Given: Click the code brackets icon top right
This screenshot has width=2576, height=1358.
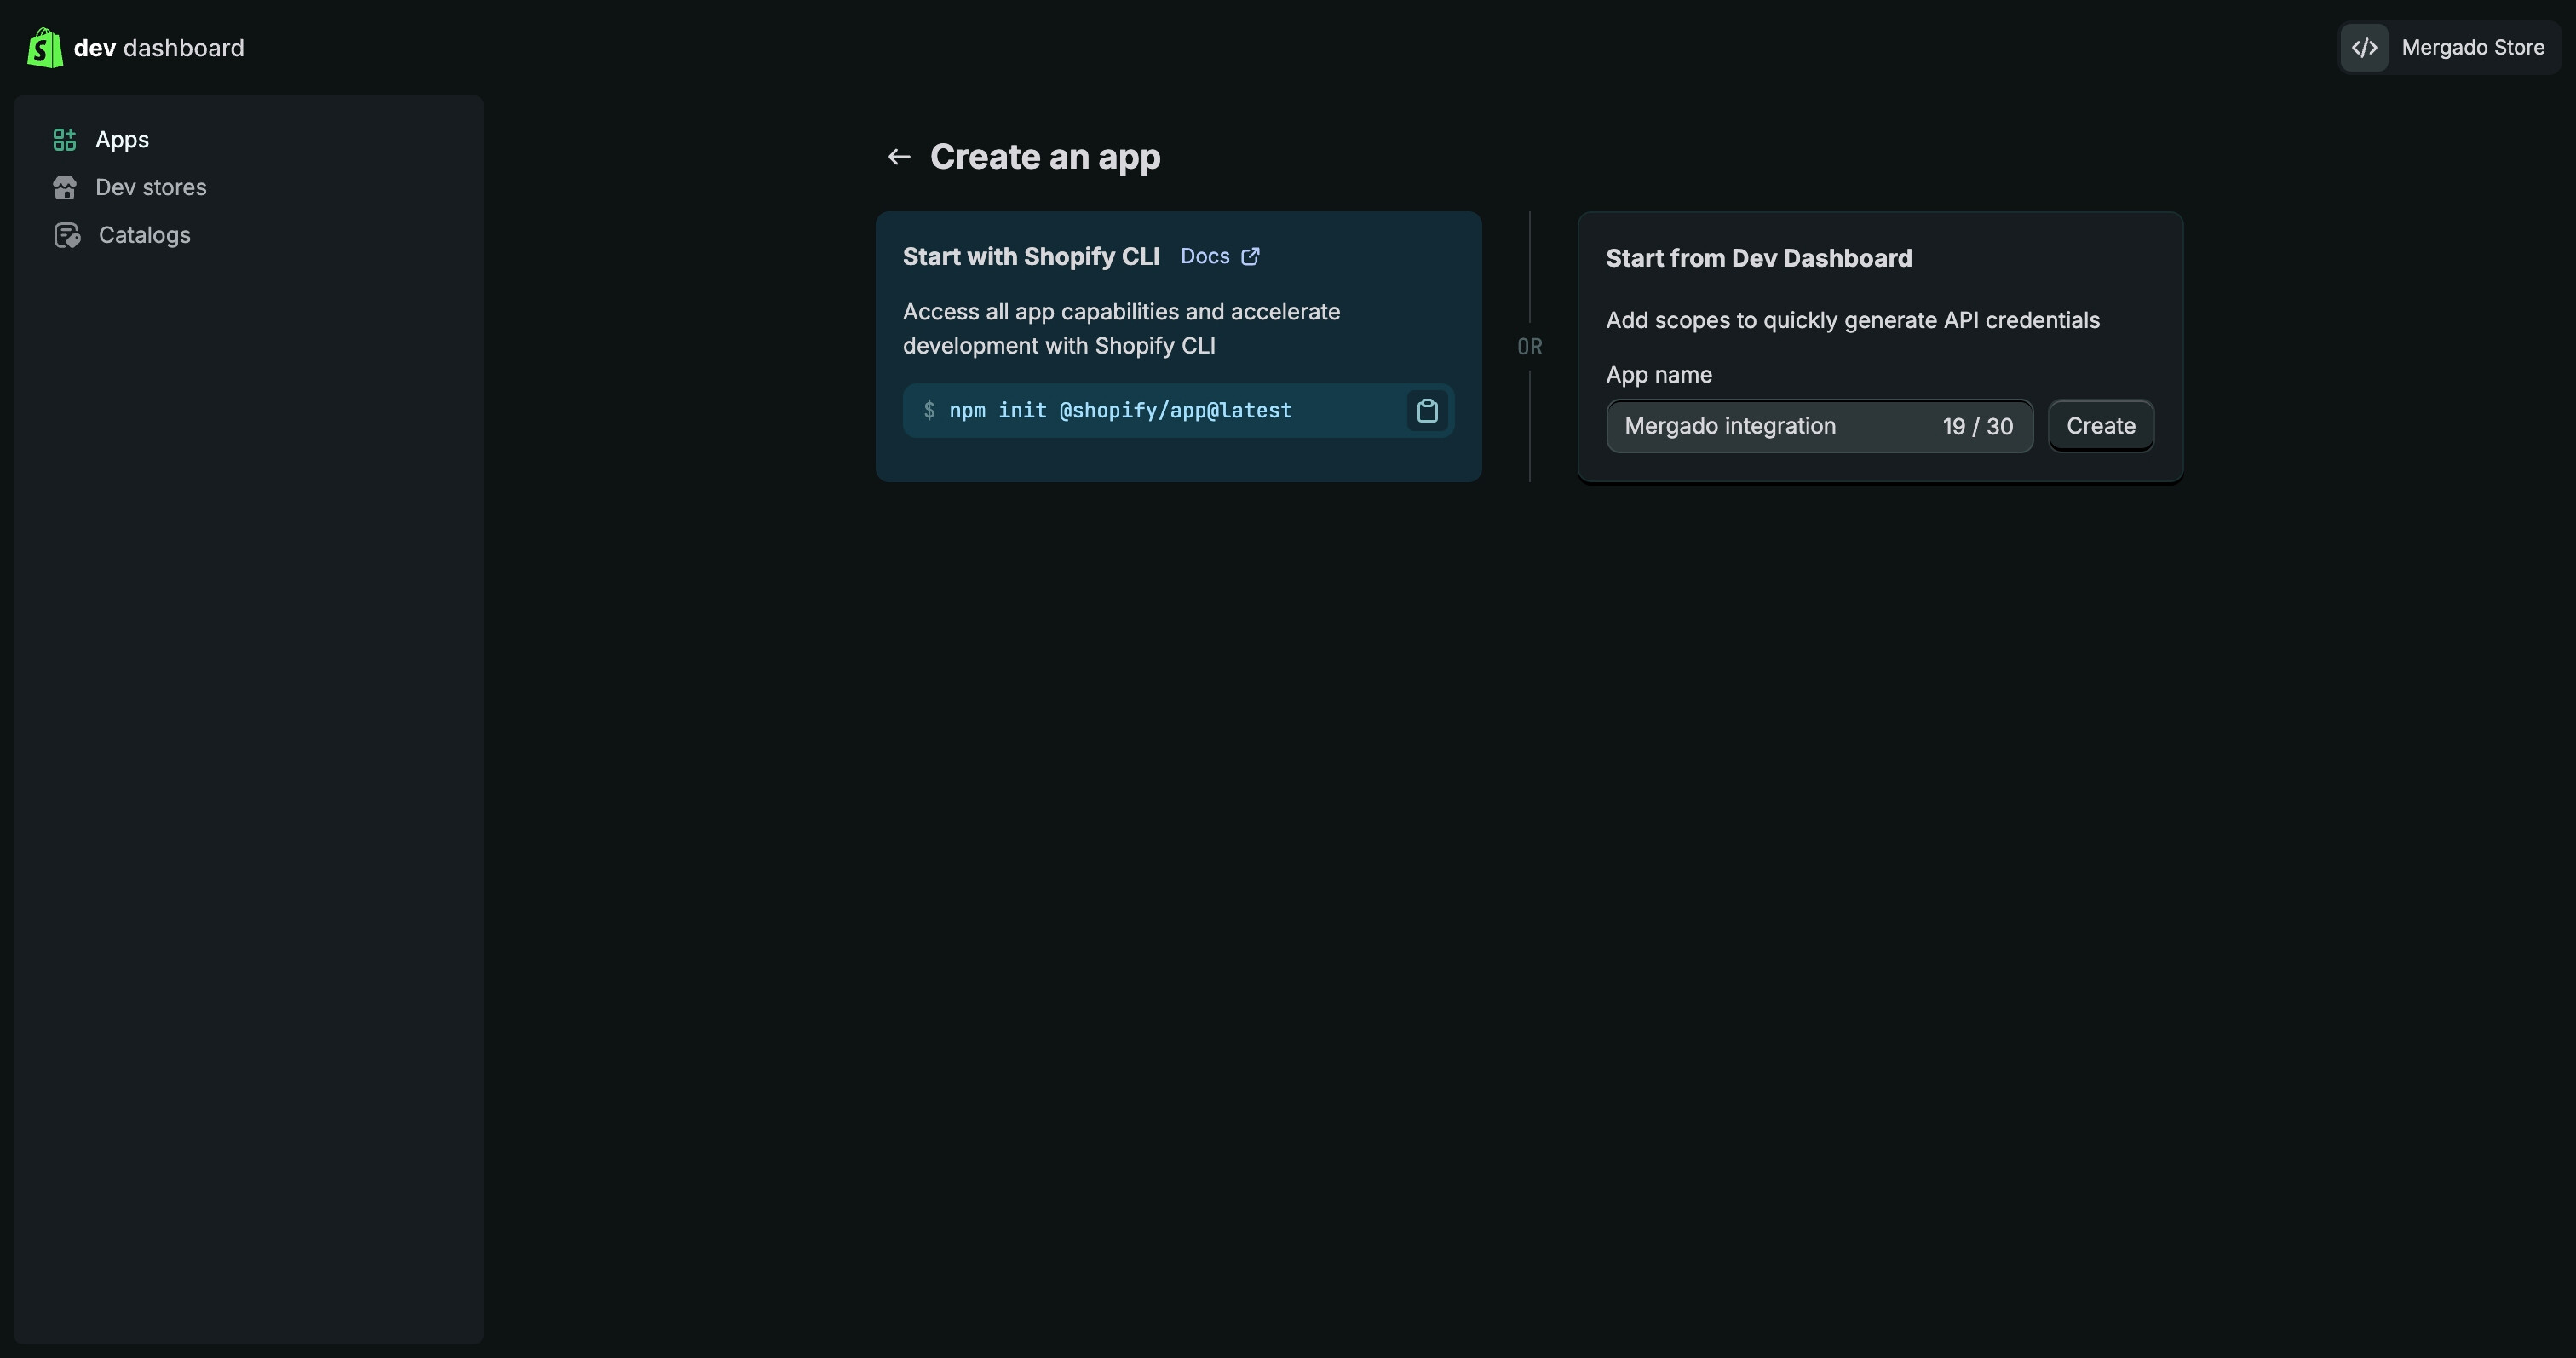Looking at the screenshot, I should click(x=2364, y=48).
